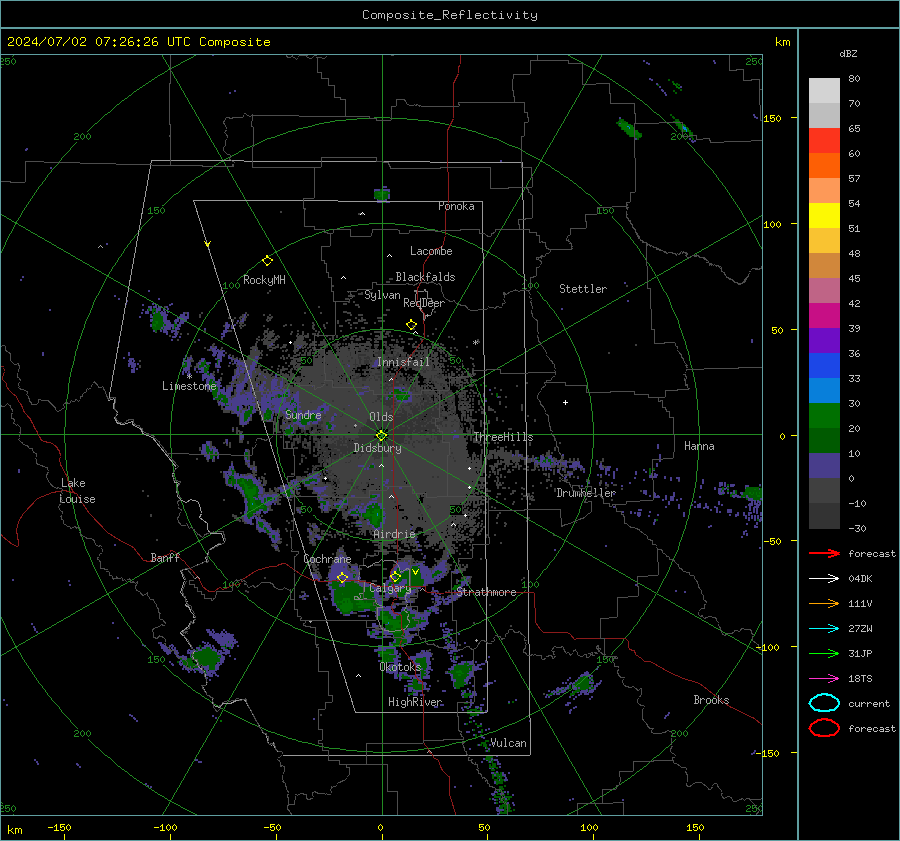Click the Sylvan label
The width and height of the screenshot is (900, 841).
[x=382, y=295]
